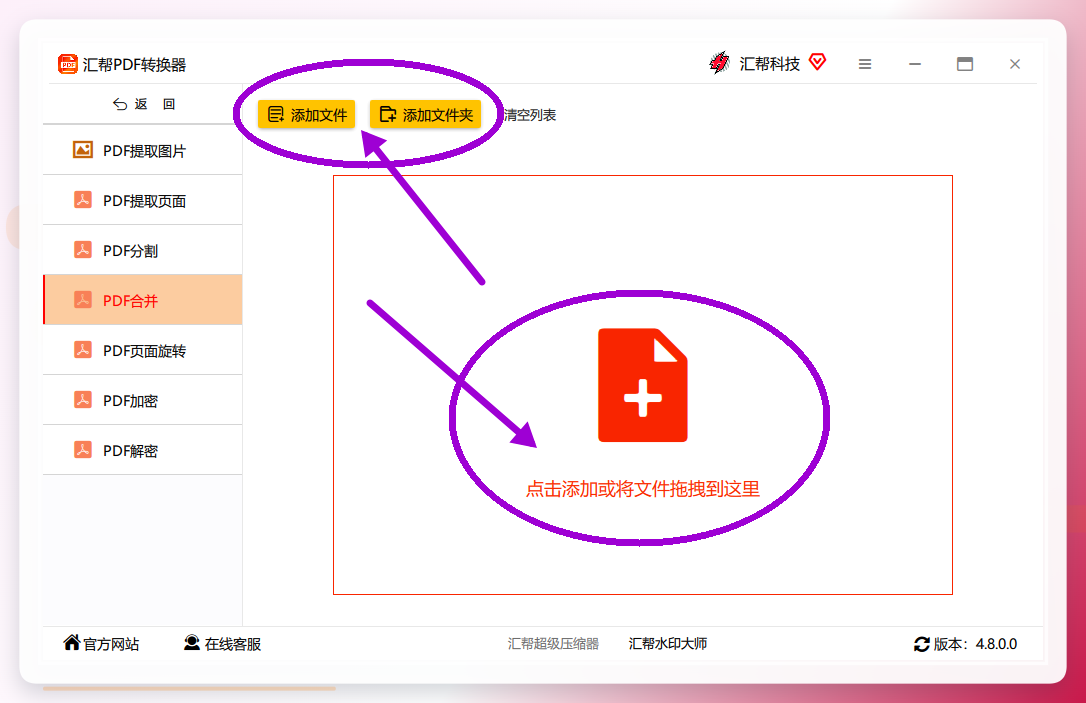The image size is (1086, 703).
Task: Click the red add-file document icon
Action: (643, 385)
